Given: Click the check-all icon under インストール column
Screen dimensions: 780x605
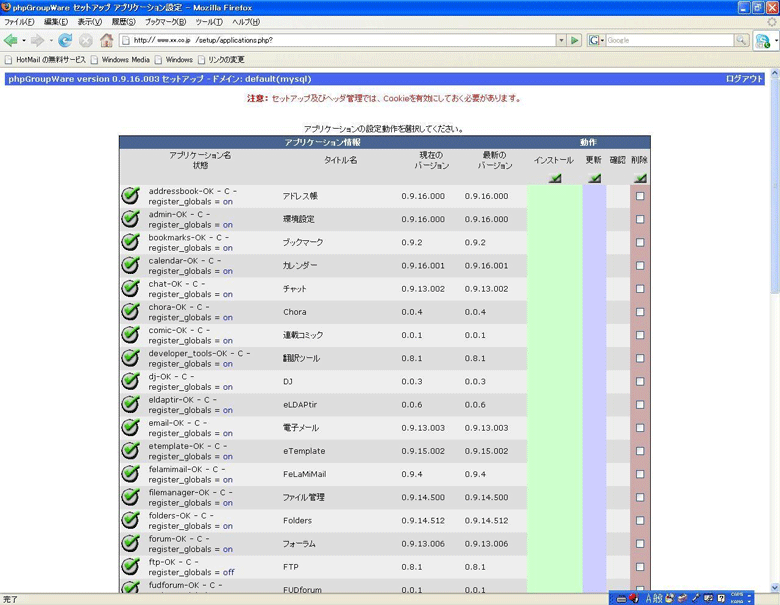Looking at the screenshot, I should tap(555, 178).
